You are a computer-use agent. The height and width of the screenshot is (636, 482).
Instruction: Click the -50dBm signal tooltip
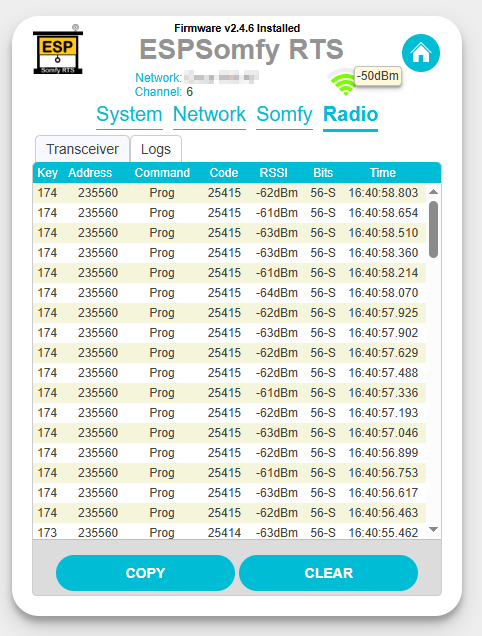tap(378, 76)
